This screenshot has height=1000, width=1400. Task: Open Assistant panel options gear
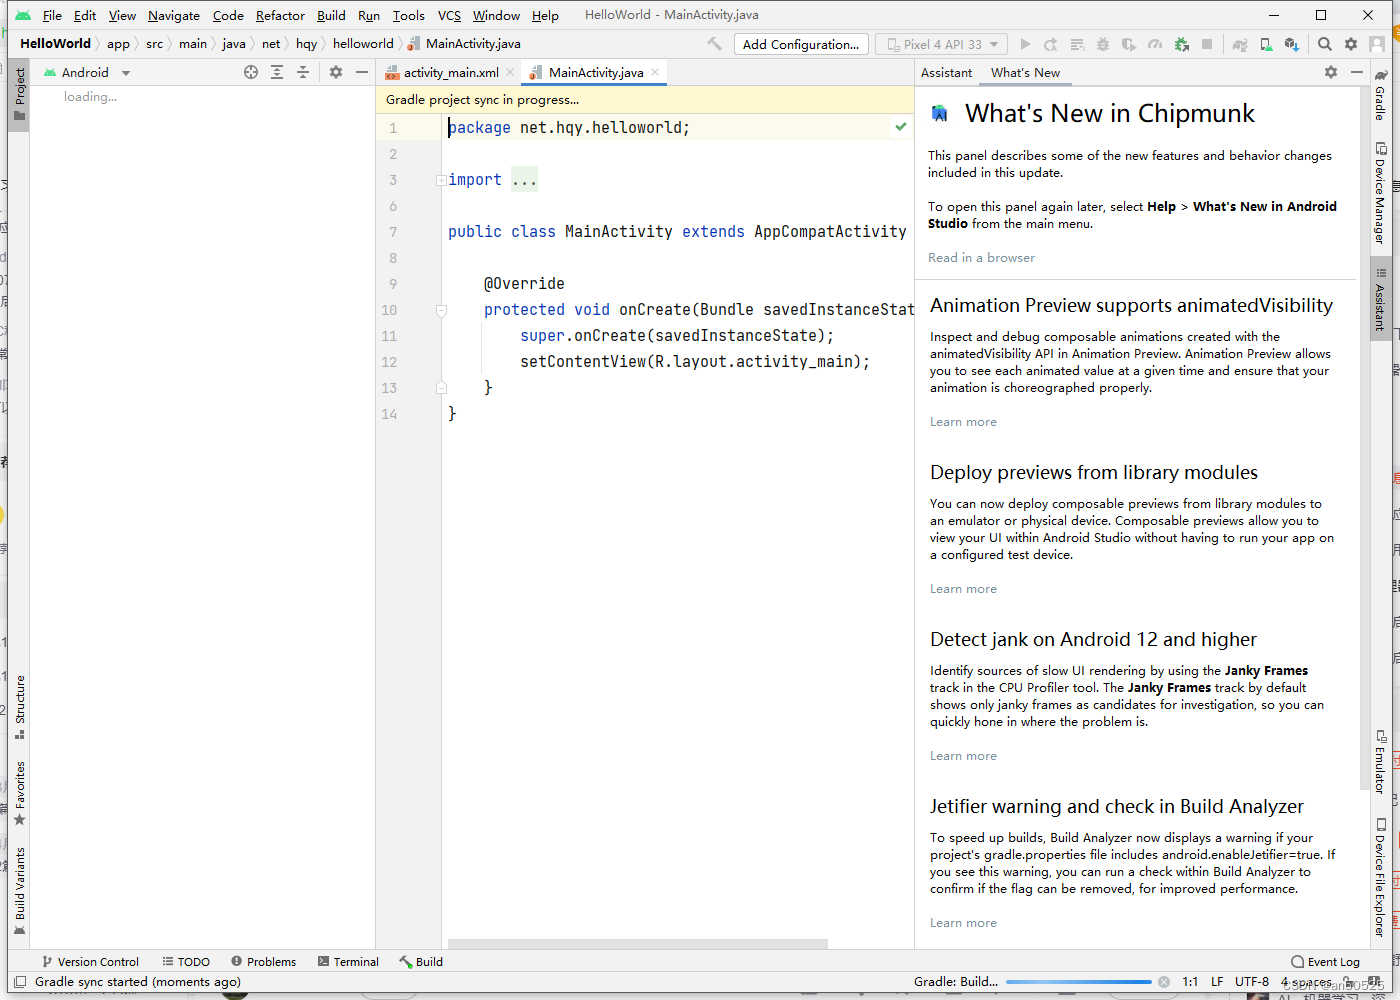pos(1331,72)
